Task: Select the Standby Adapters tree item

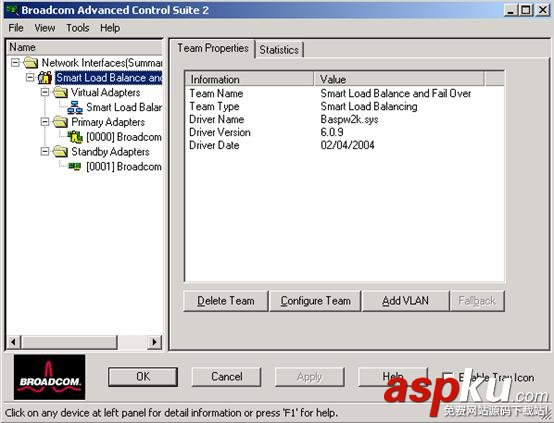Action: pyautogui.click(x=110, y=152)
